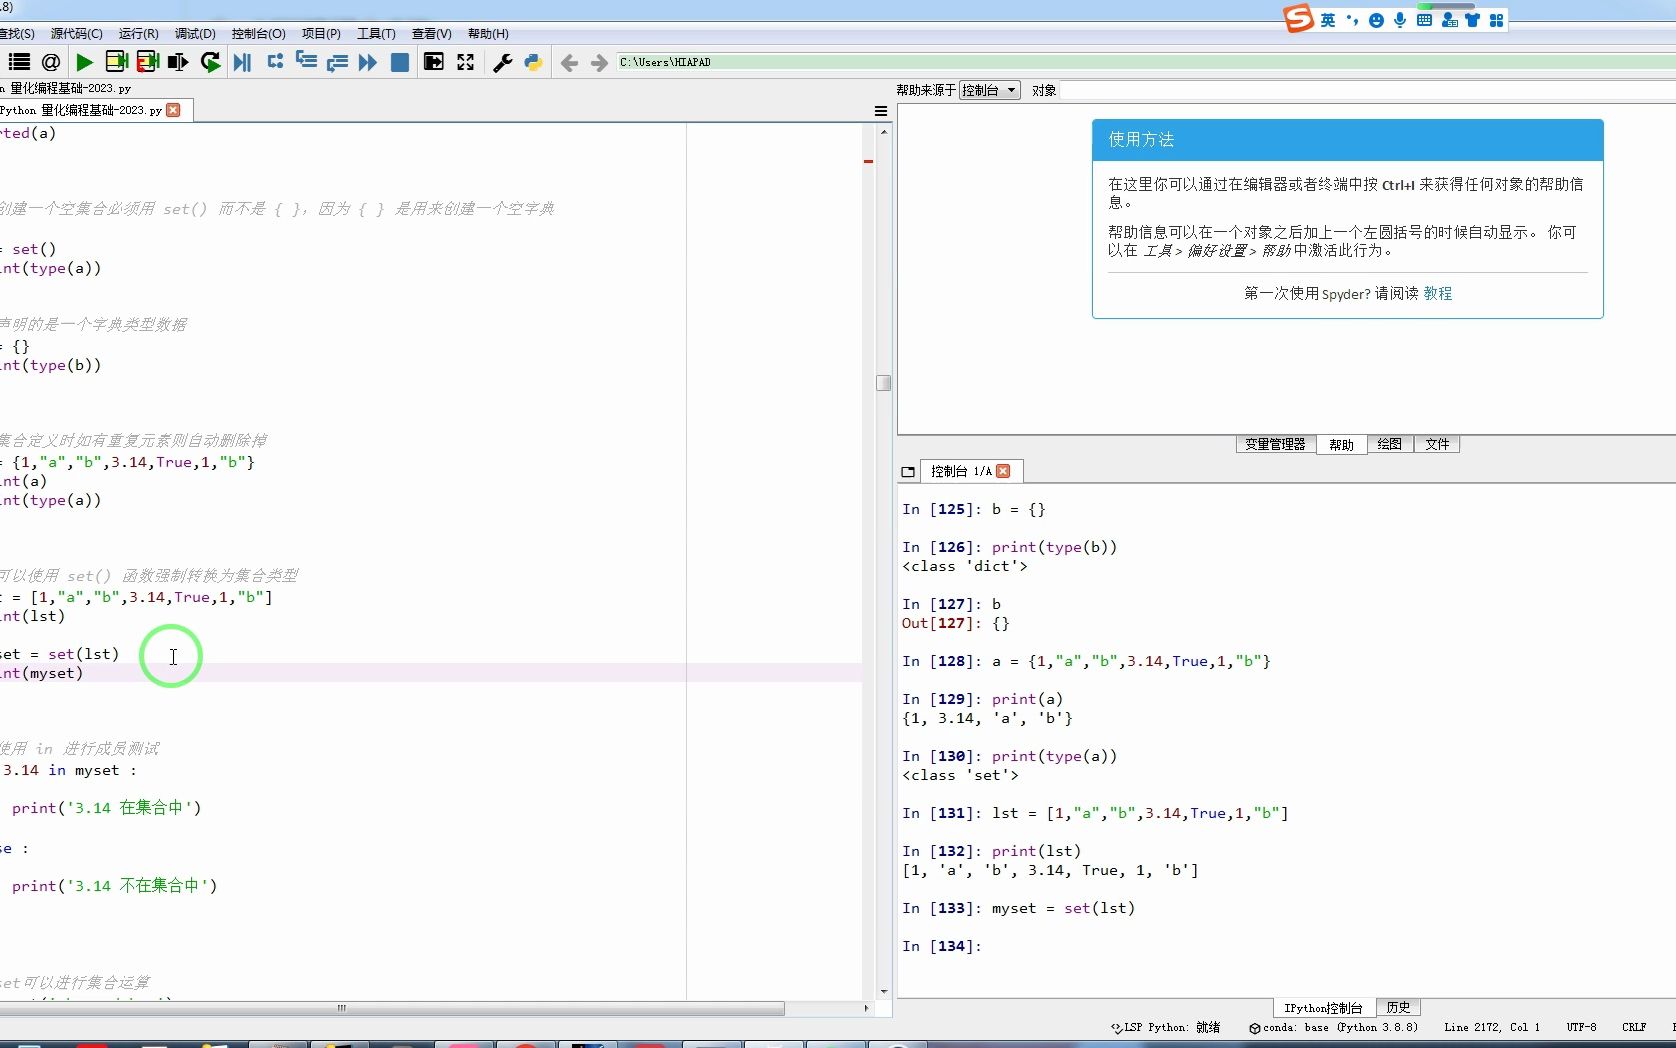Click the 对象 input field in help pane
Screen dimensions: 1676x1048
[x=1367, y=90]
